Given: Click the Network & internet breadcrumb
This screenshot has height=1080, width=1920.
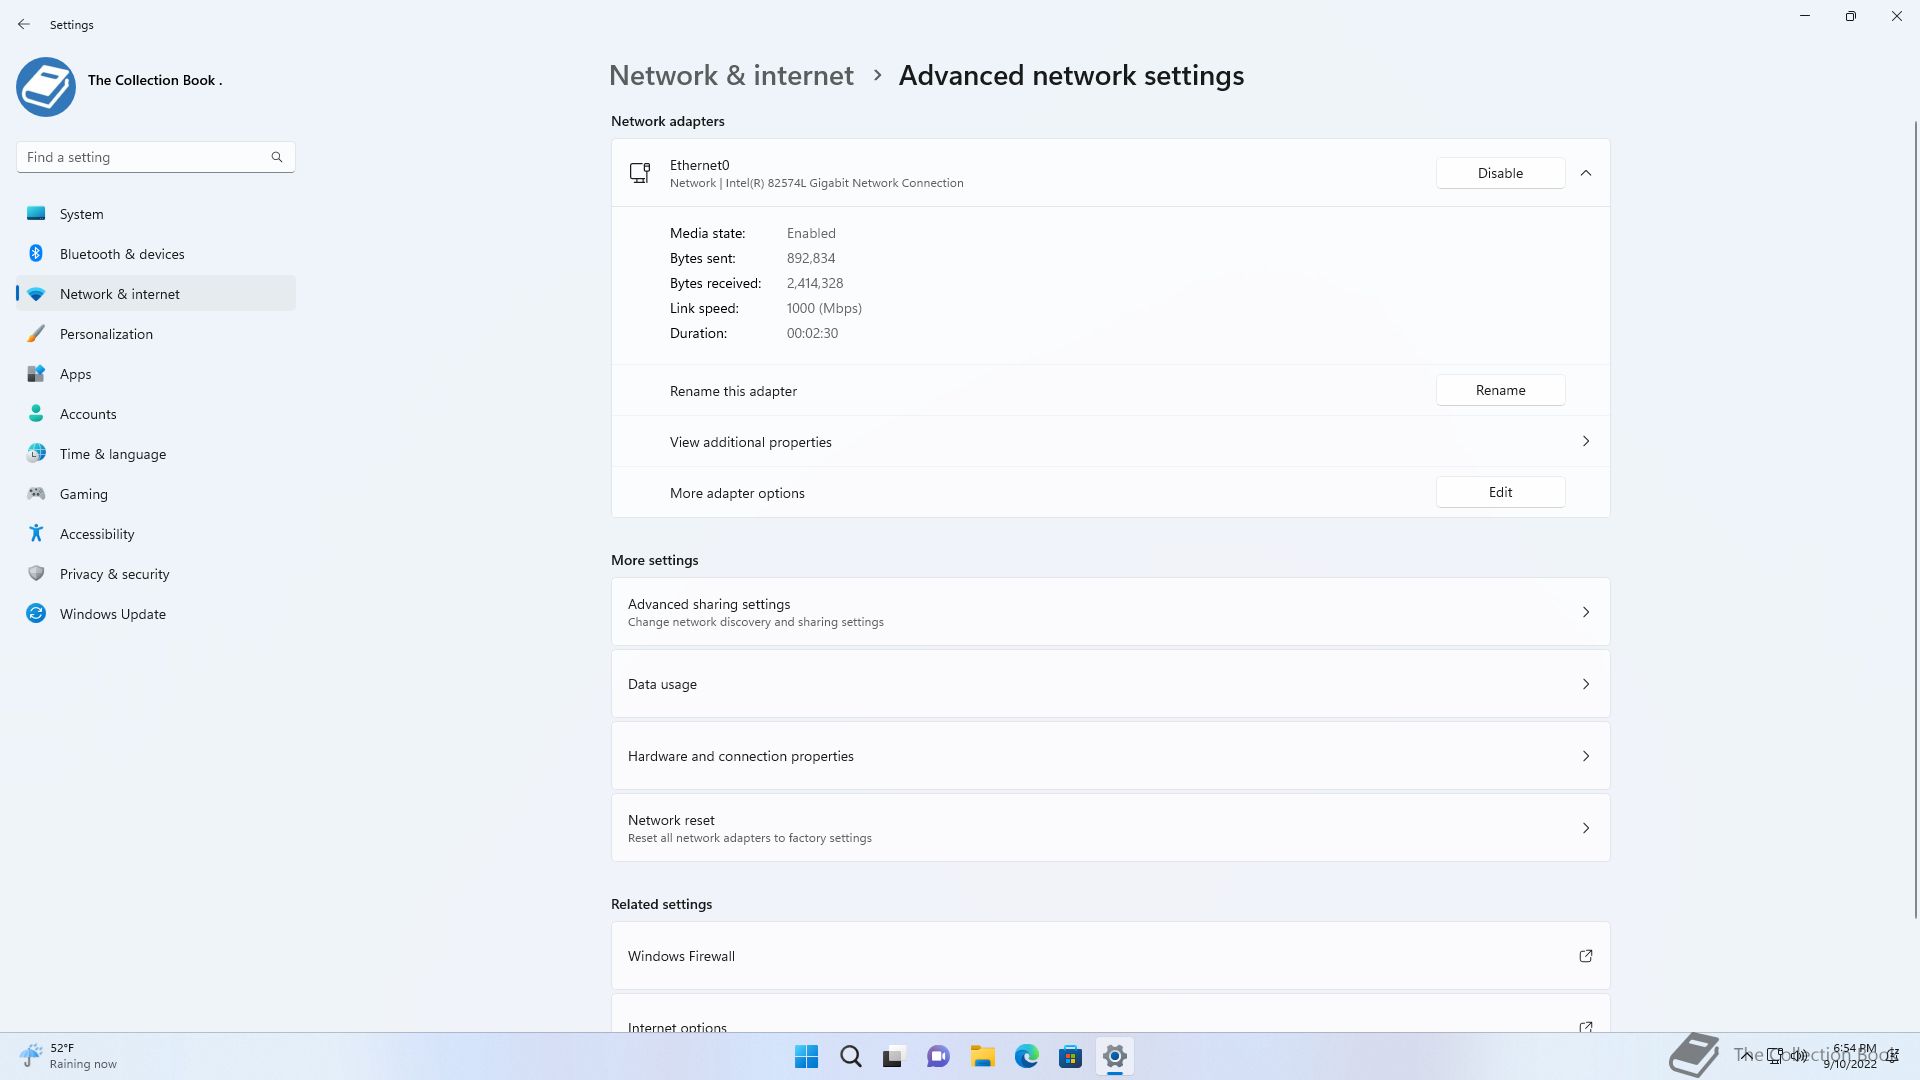Looking at the screenshot, I should pos(731,76).
